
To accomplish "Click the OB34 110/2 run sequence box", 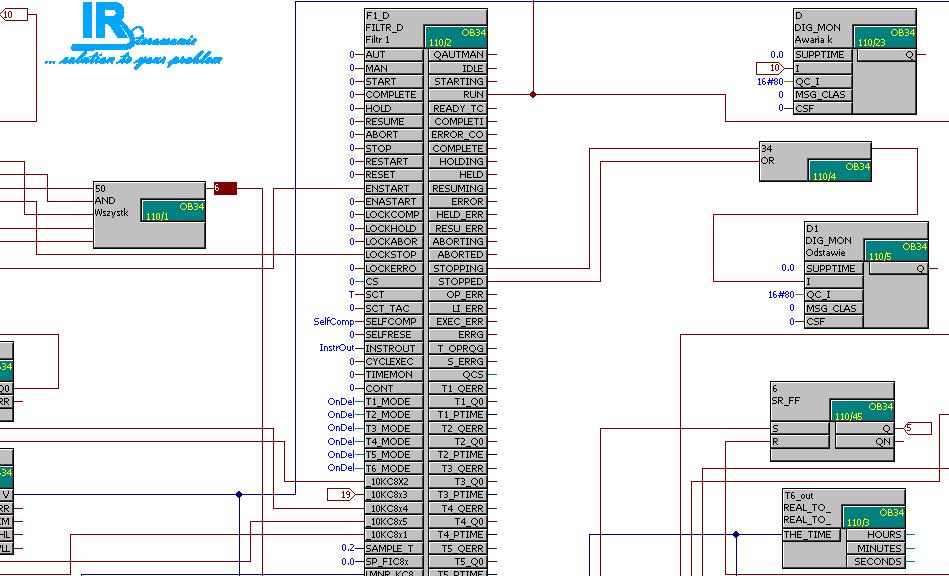I will [455, 37].
